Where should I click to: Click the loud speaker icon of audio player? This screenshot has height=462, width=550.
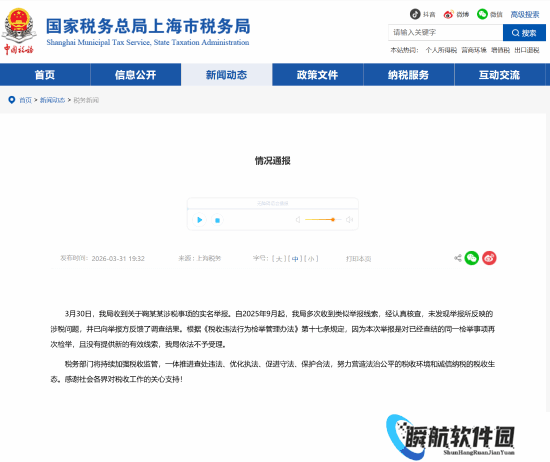[349, 220]
